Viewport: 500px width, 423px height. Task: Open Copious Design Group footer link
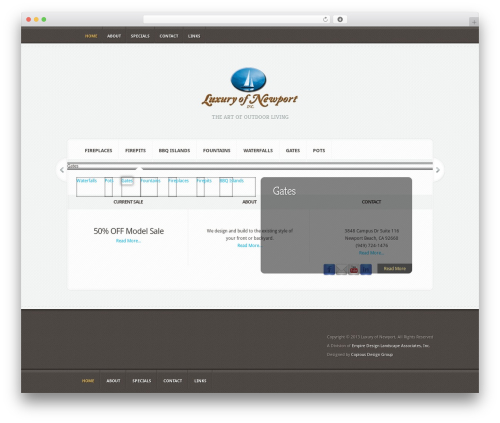click(372, 354)
